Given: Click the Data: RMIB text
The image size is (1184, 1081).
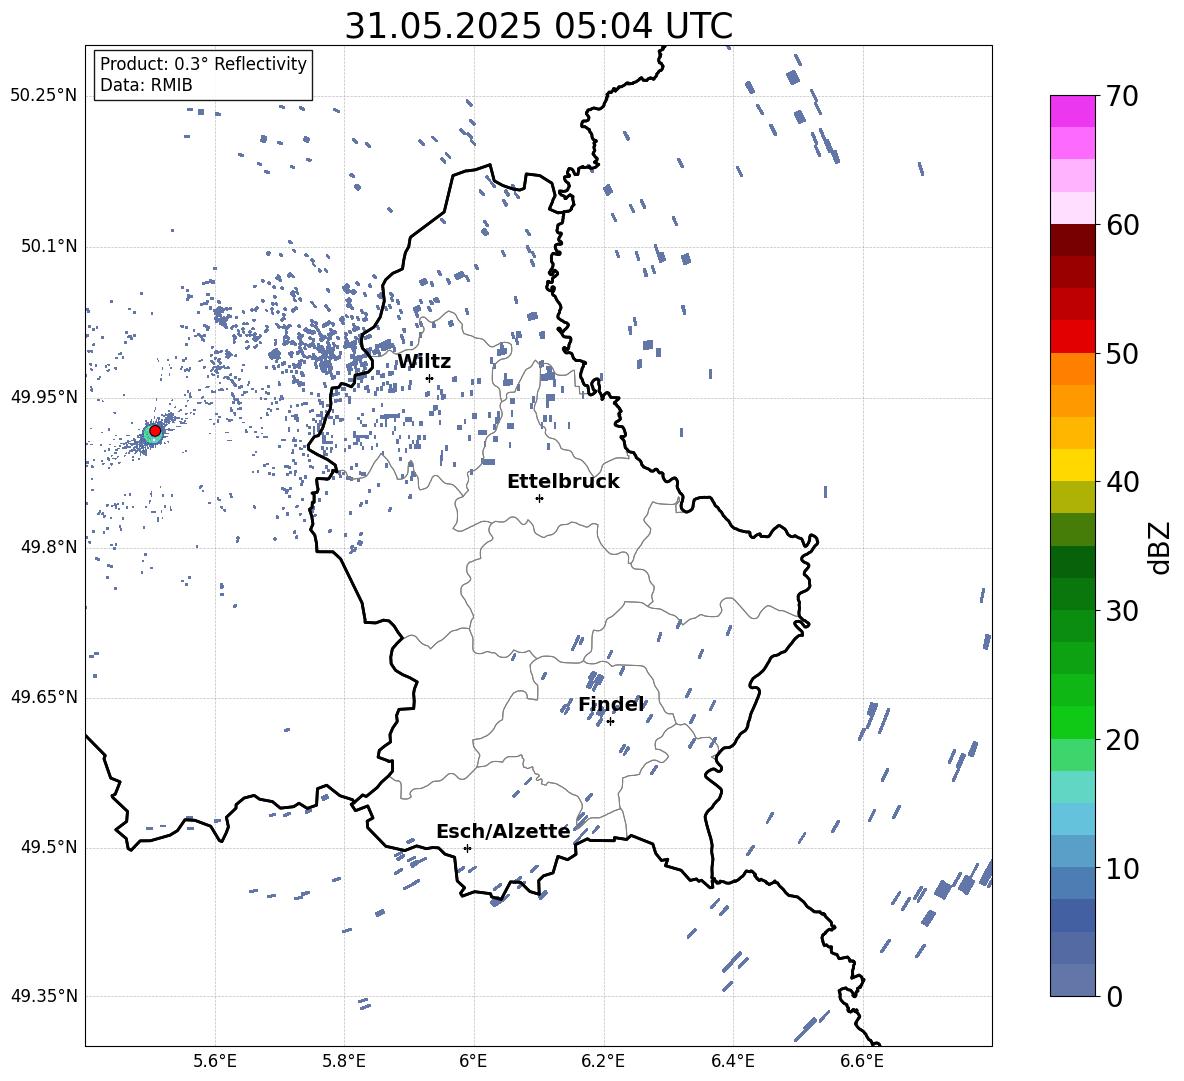Looking at the screenshot, I should click(x=146, y=85).
